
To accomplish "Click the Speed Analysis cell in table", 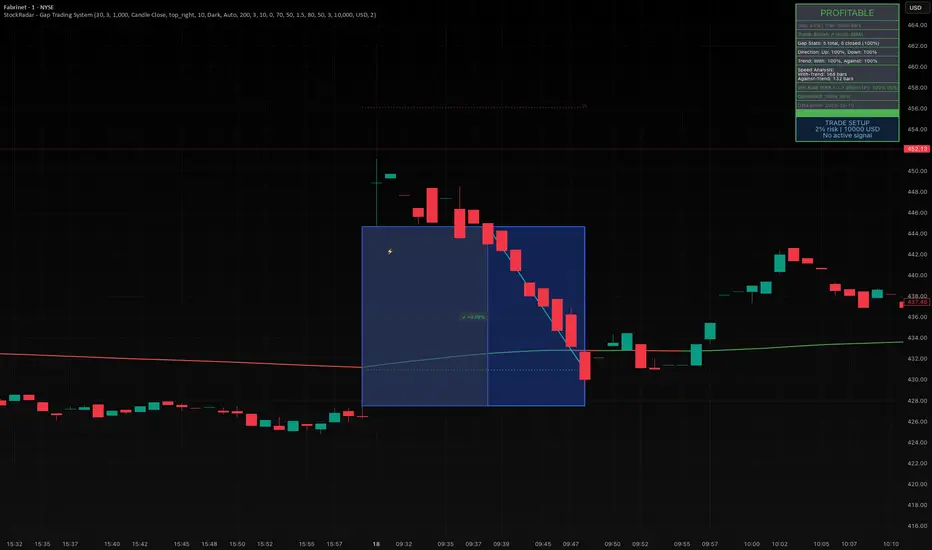I will pyautogui.click(x=847, y=74).
